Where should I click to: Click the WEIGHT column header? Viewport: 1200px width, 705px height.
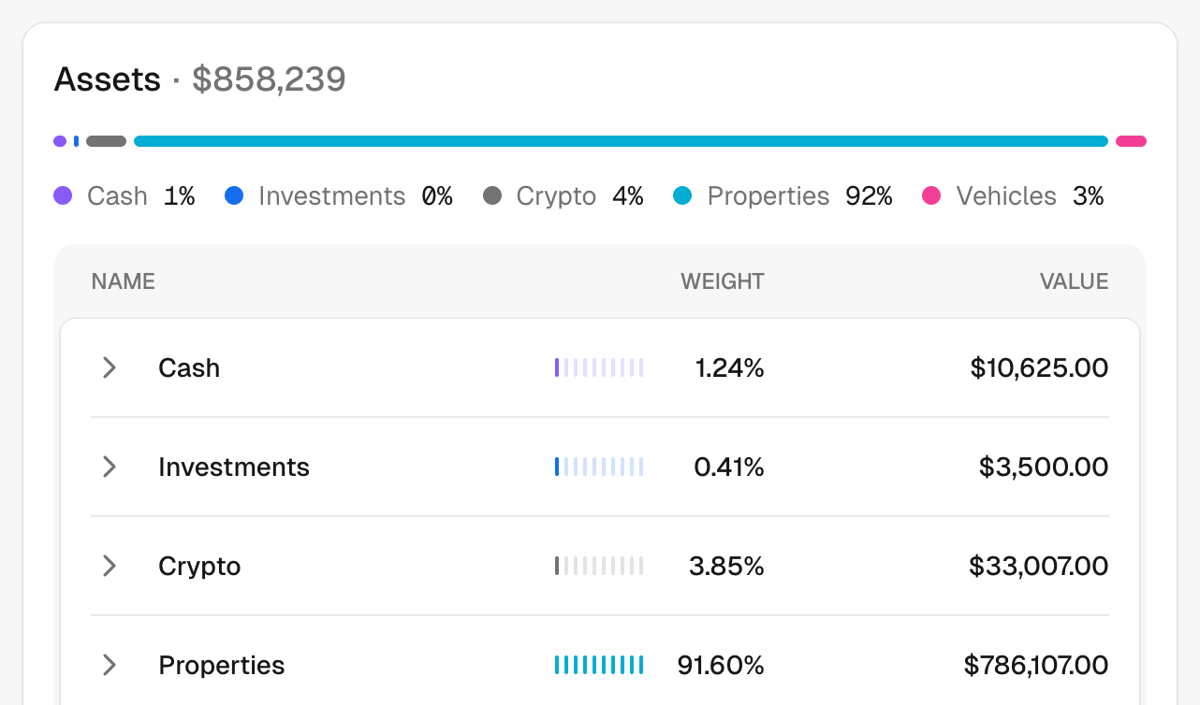[x=722, y=281]
